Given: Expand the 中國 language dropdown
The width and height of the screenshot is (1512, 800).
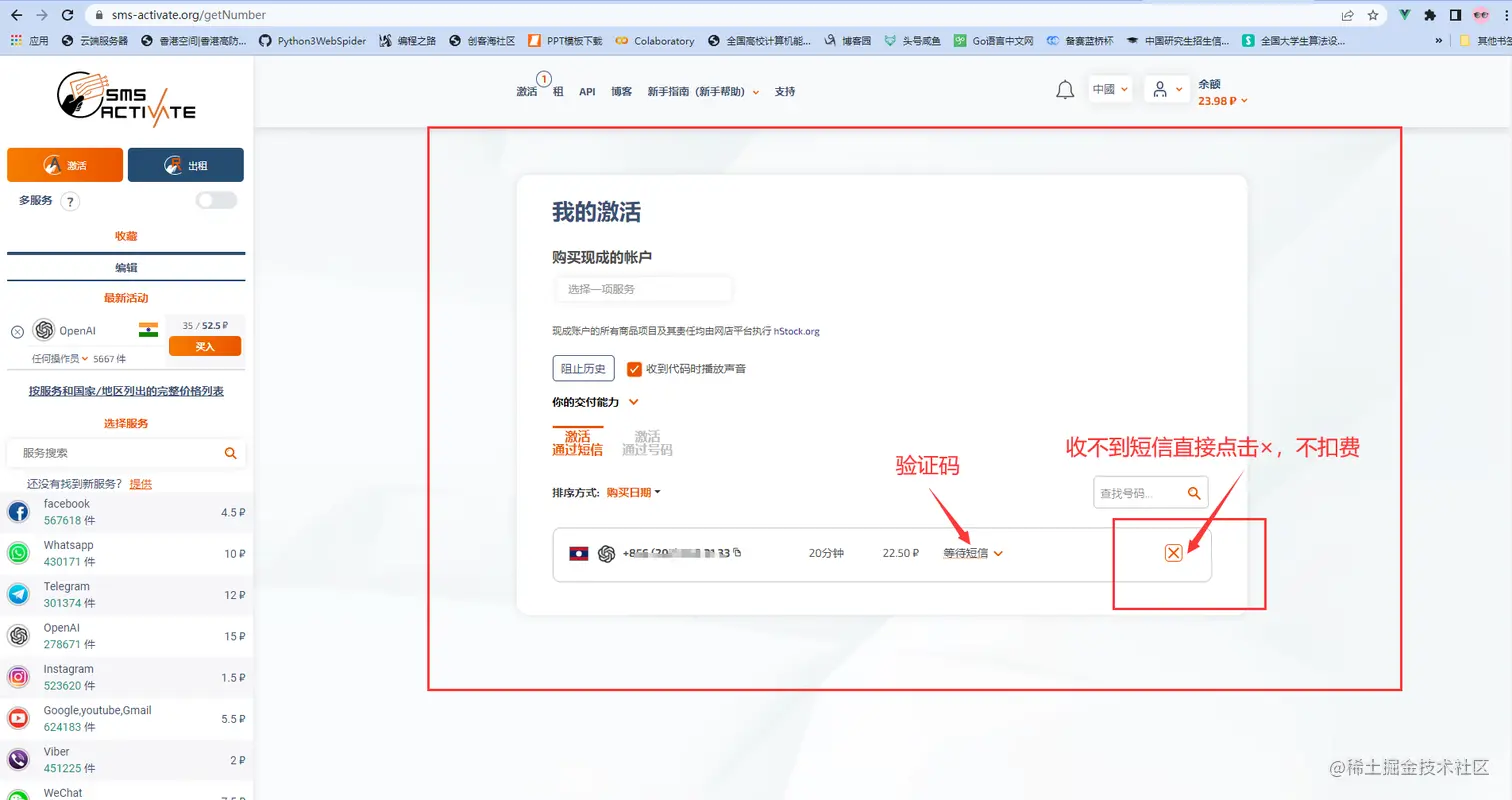Looking at the screenshot, I should [x=1110, y=89].
